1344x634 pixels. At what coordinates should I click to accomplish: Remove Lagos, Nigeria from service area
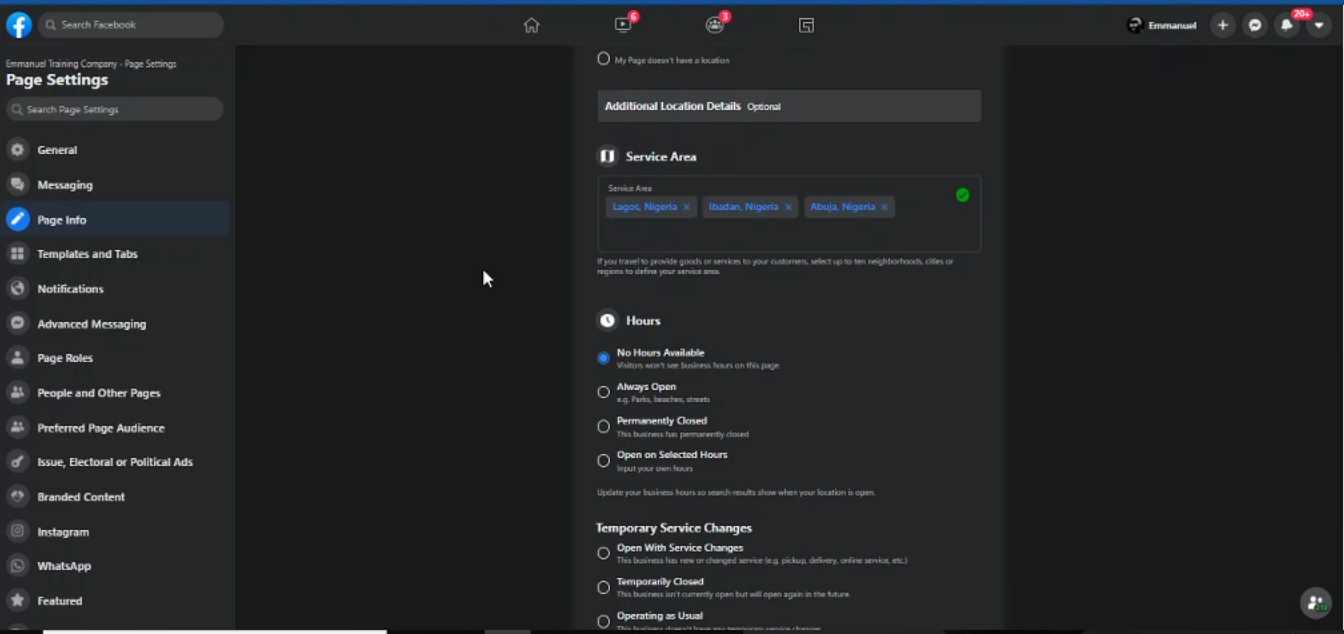(686, 207)
